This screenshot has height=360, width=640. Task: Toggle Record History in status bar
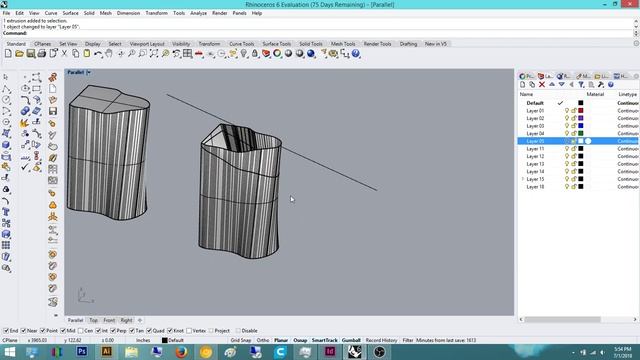[x=381, y=340]
